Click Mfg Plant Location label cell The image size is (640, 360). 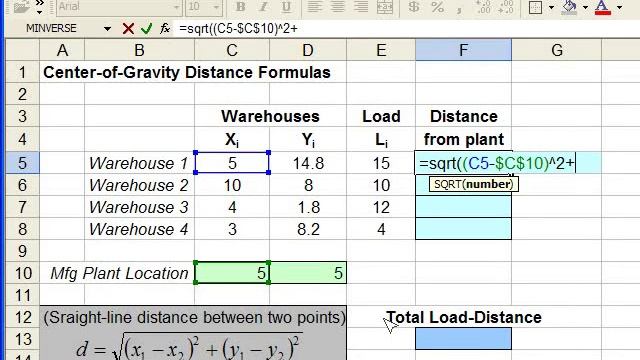tap(119, 273)
